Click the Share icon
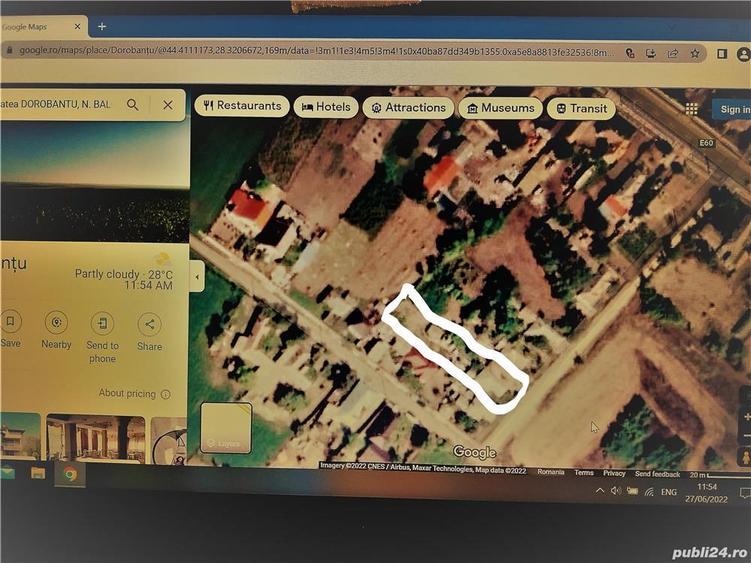The width and height of the screenshot is (751, 563). pyautogui.click(x=149, y=323)
